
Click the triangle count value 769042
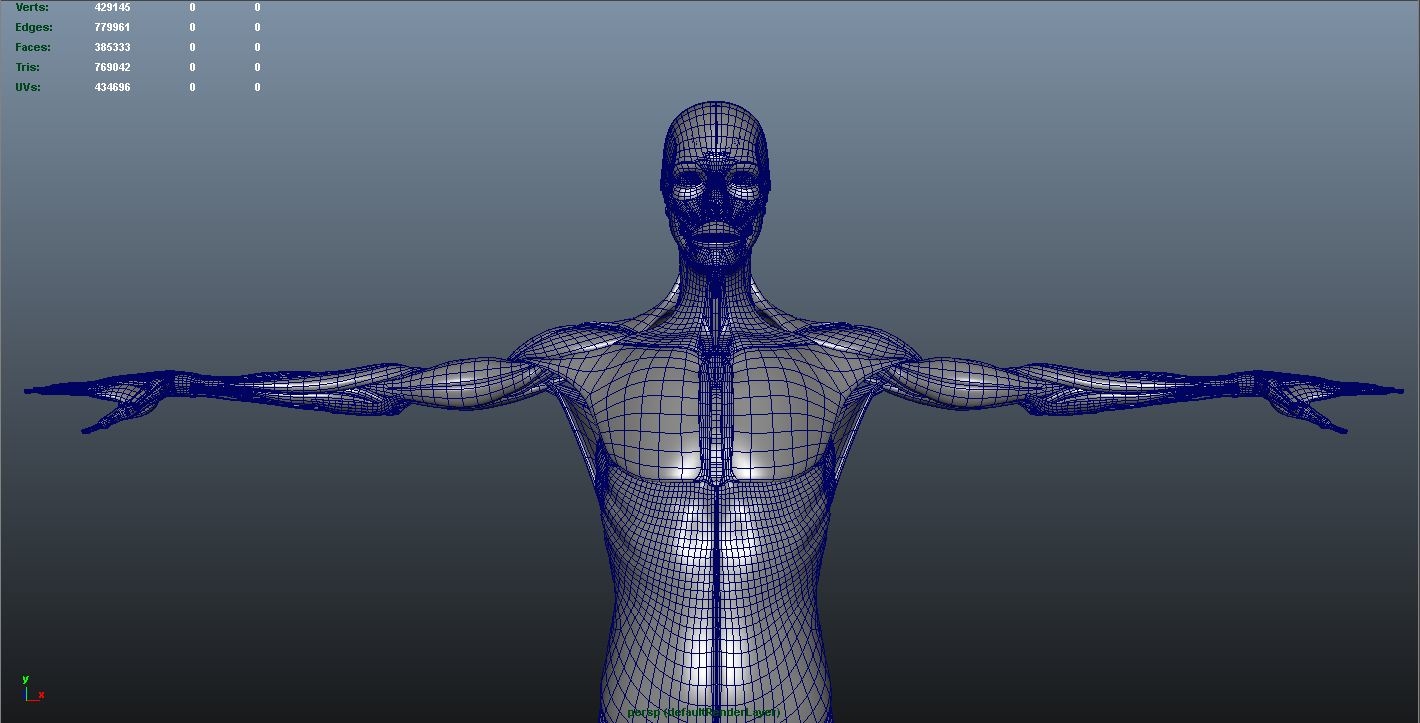(x=114, y=67)
